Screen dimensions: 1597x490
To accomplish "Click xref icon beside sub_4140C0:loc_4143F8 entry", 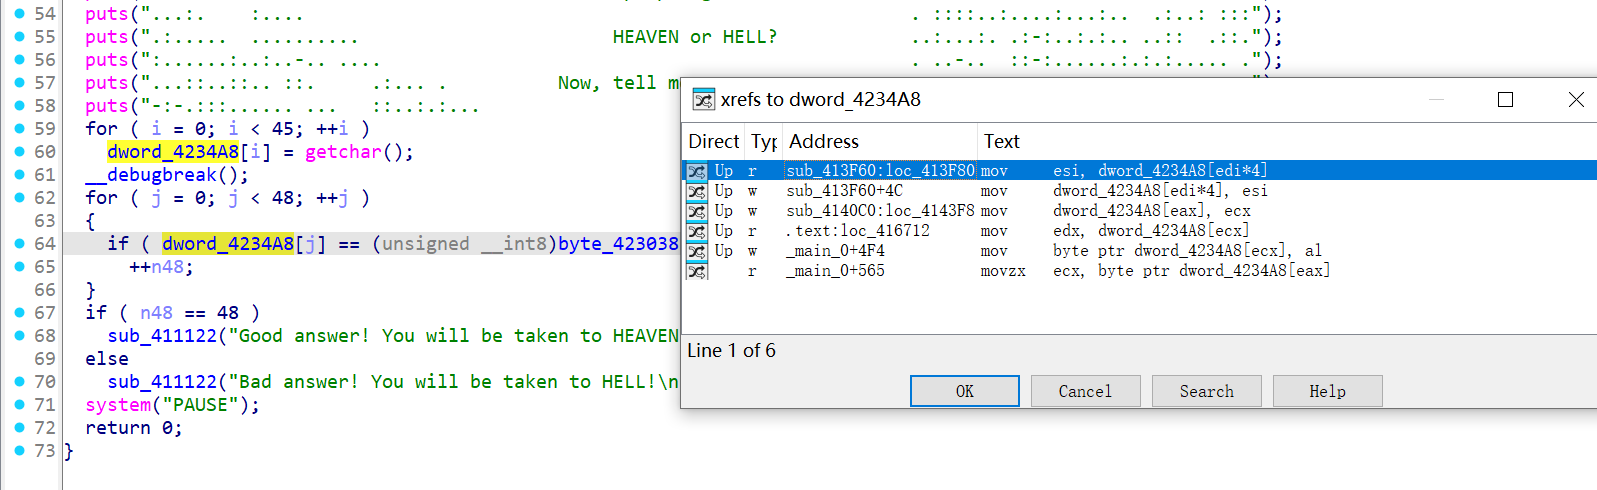I will tap(697, 211).
